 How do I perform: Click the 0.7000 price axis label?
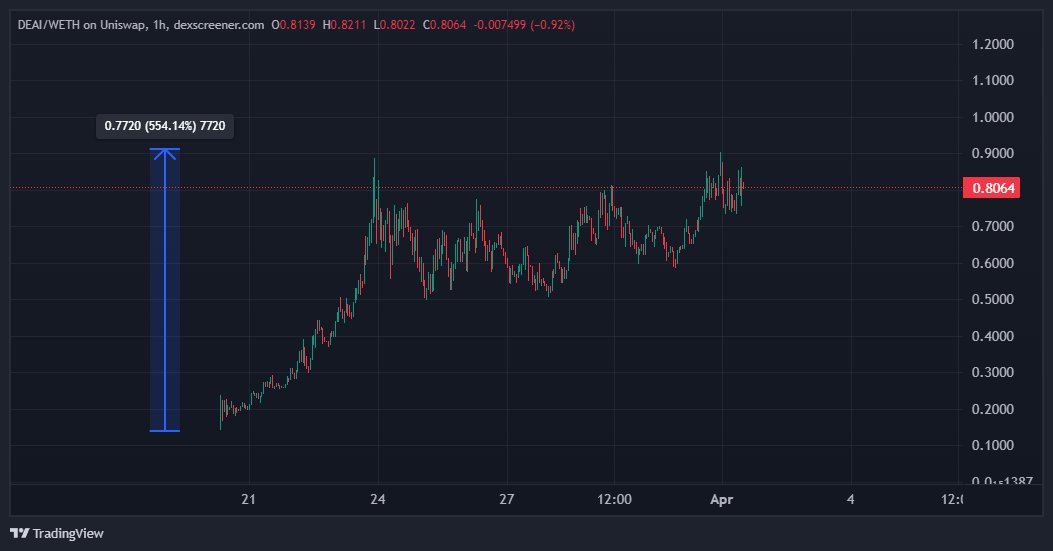click(x=993, y=226)
